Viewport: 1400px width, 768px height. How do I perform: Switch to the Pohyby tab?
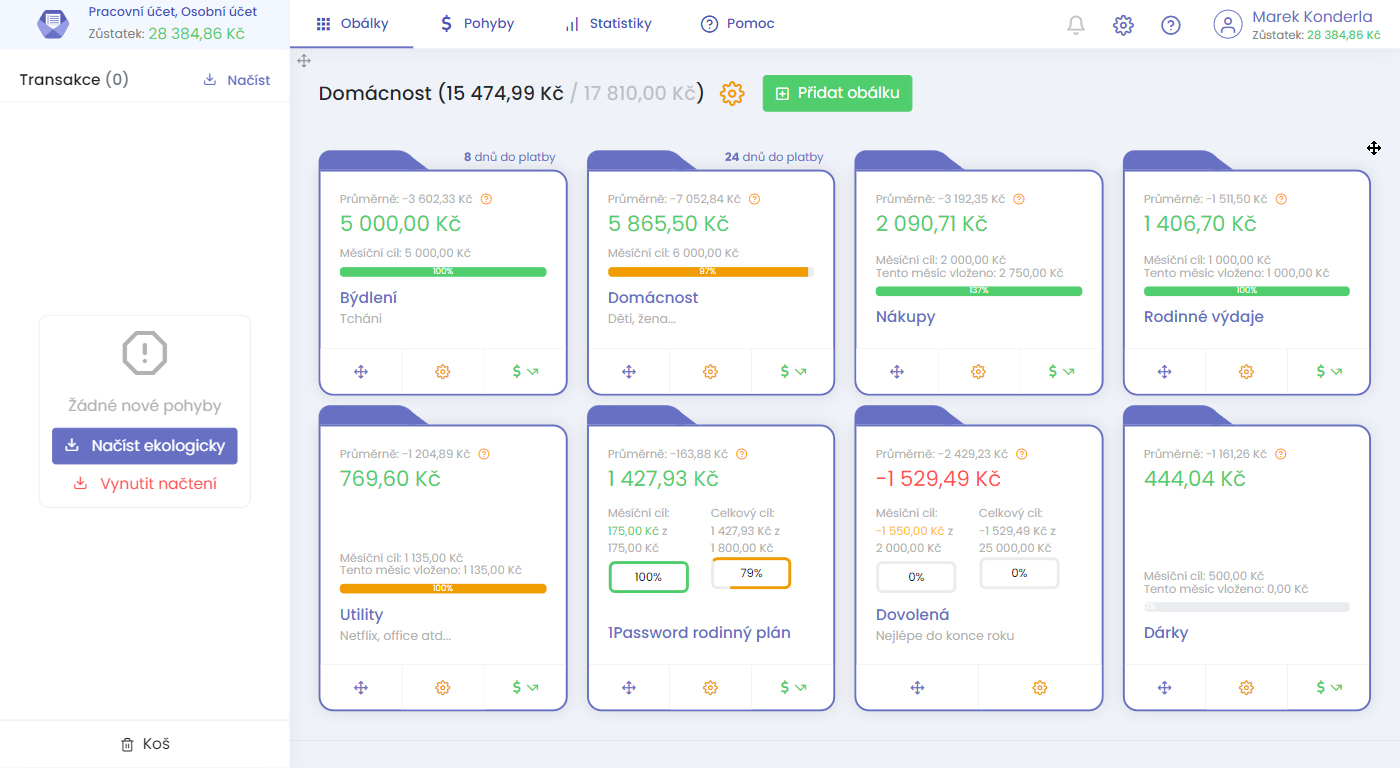(x=477, y=24)
